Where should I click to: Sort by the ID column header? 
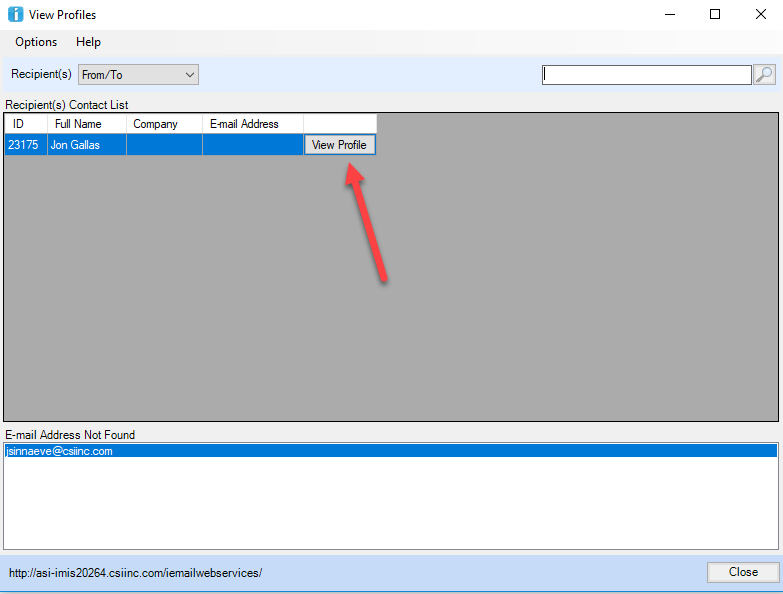click(x=26, y=124)
